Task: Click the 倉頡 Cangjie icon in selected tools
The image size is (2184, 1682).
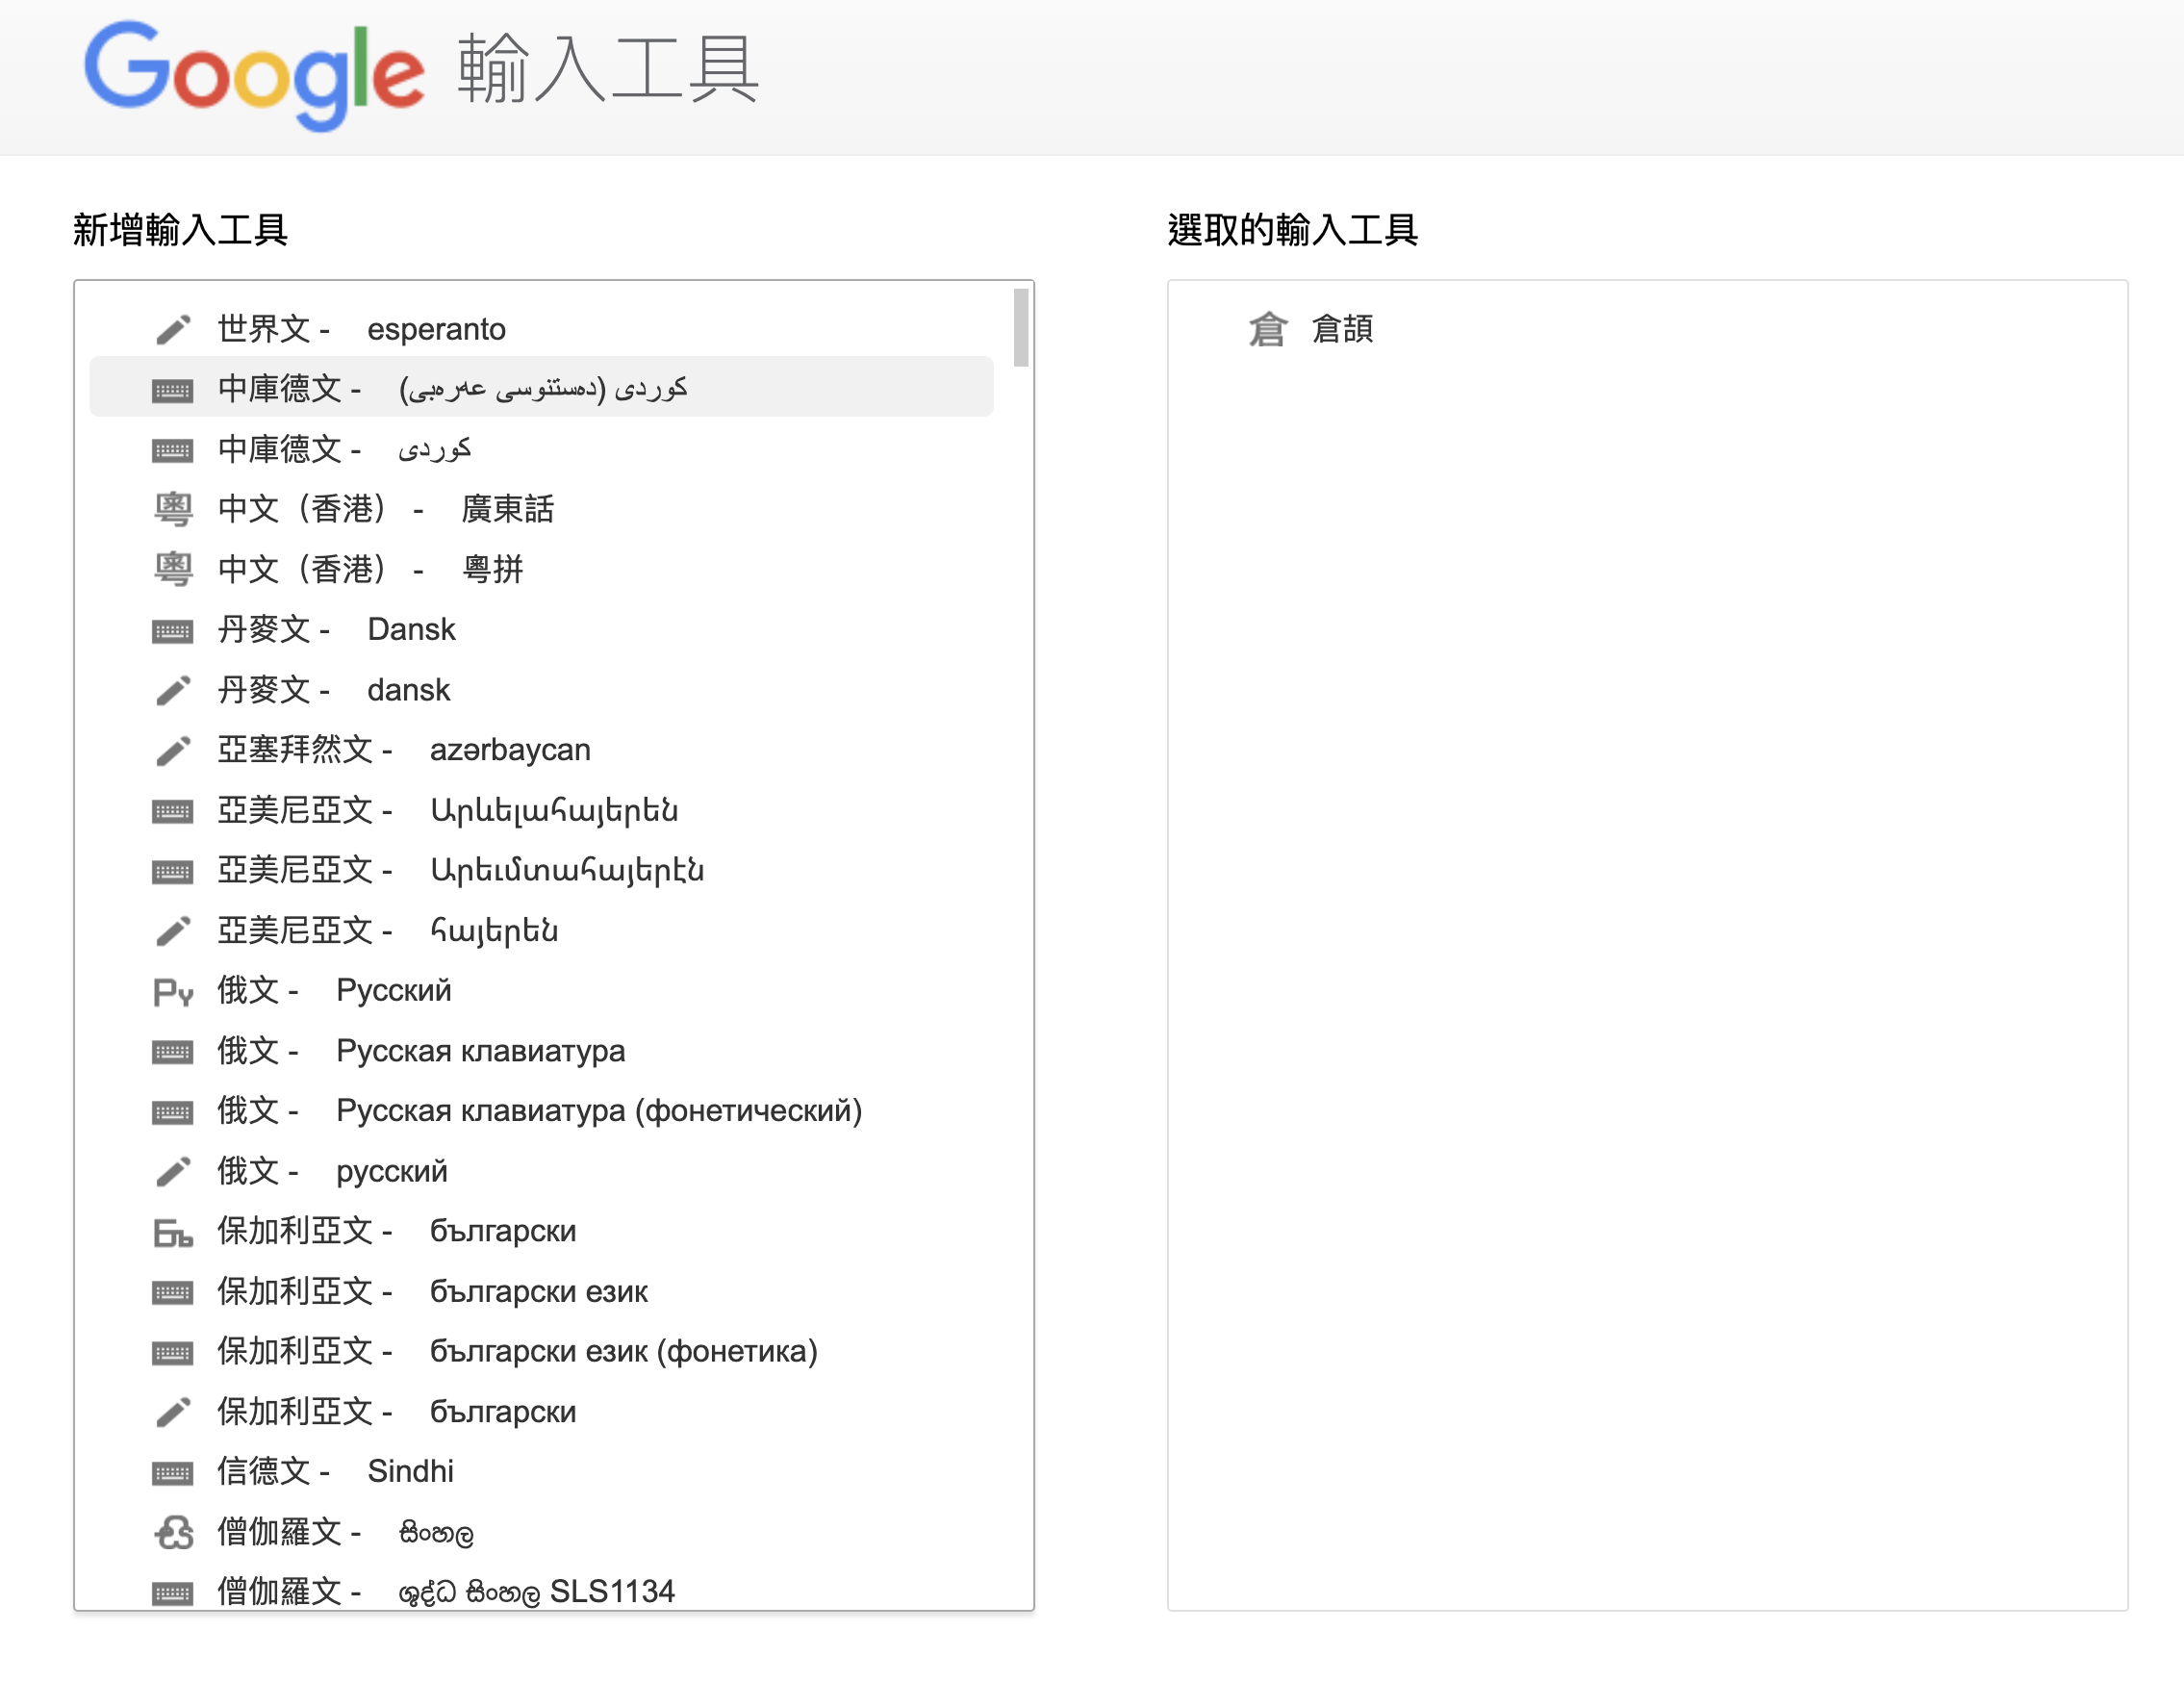Action: pyautogui.click(x=1267, y=329)
